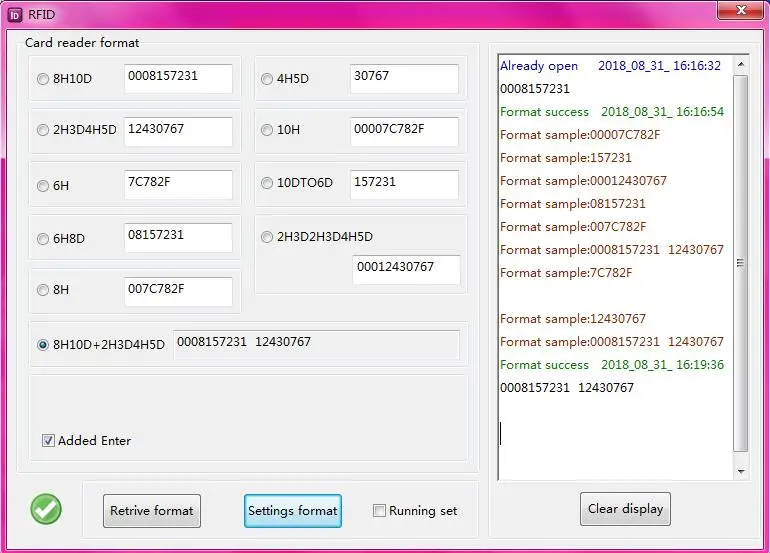Viewport: 770px width, 553px height.
Task: Click the log panel scrollbar thumb
Action: [x=741, y=263]
